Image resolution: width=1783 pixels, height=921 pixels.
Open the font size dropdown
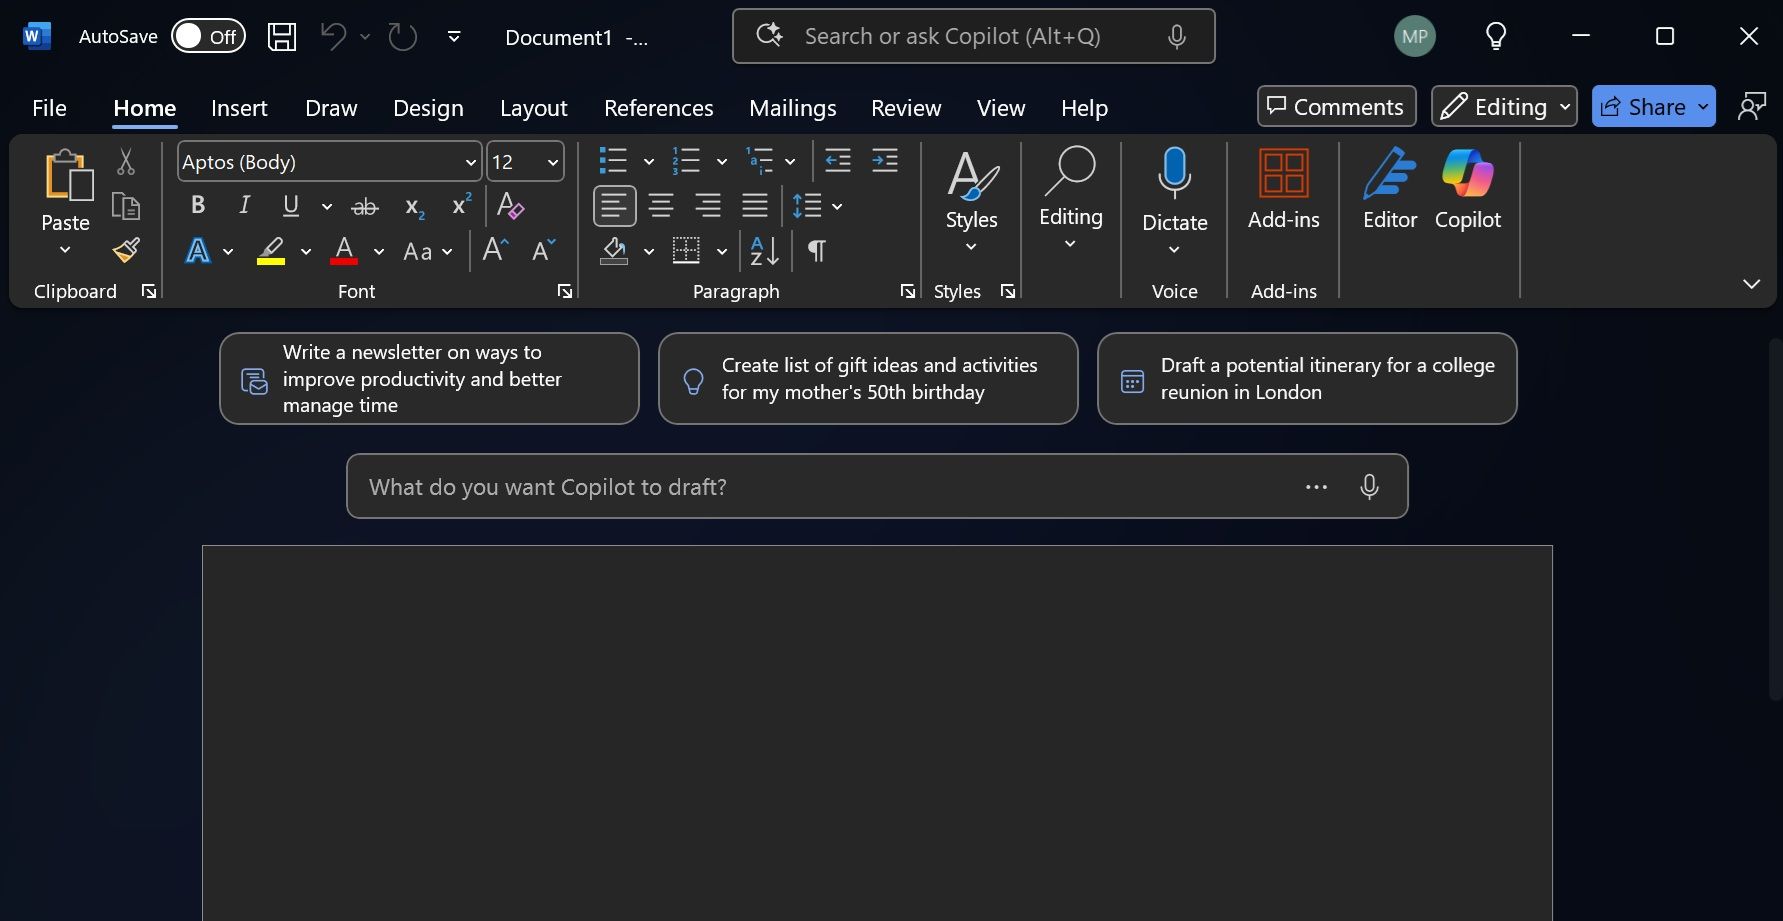[552, 162]
